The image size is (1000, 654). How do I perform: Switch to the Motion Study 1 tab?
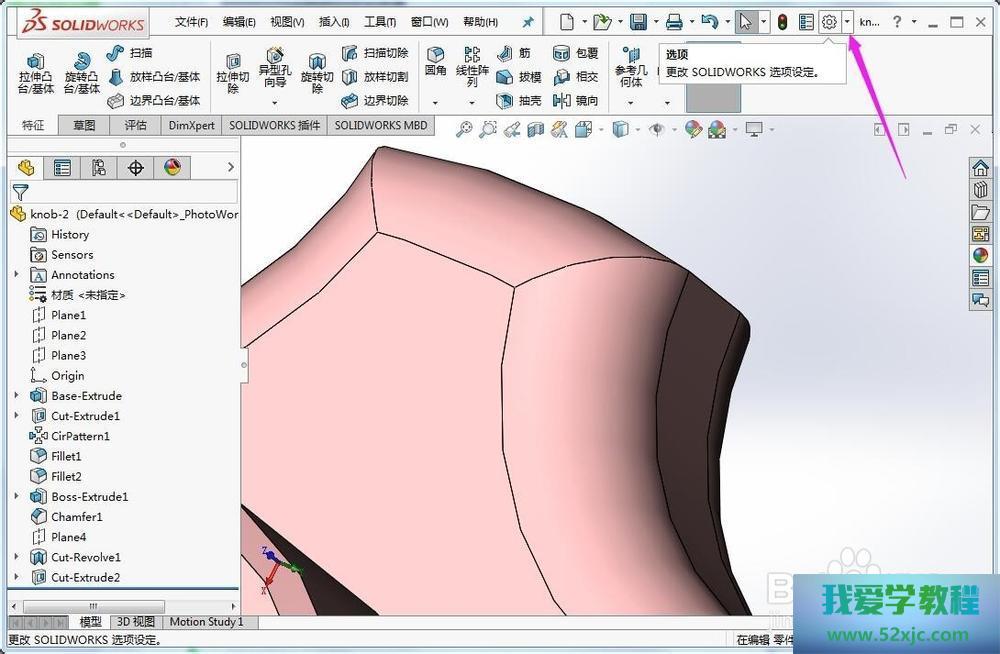[x=206, y=622]
